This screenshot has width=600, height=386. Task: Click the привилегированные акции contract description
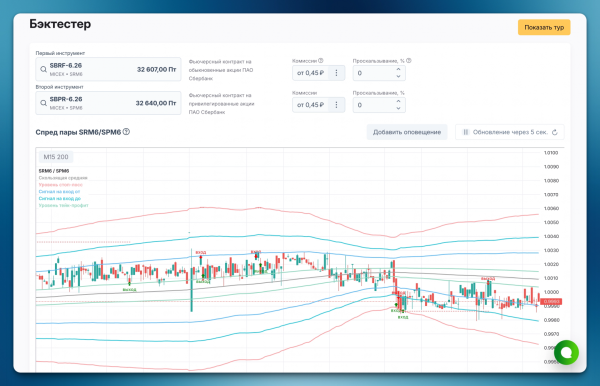[222, 104]
